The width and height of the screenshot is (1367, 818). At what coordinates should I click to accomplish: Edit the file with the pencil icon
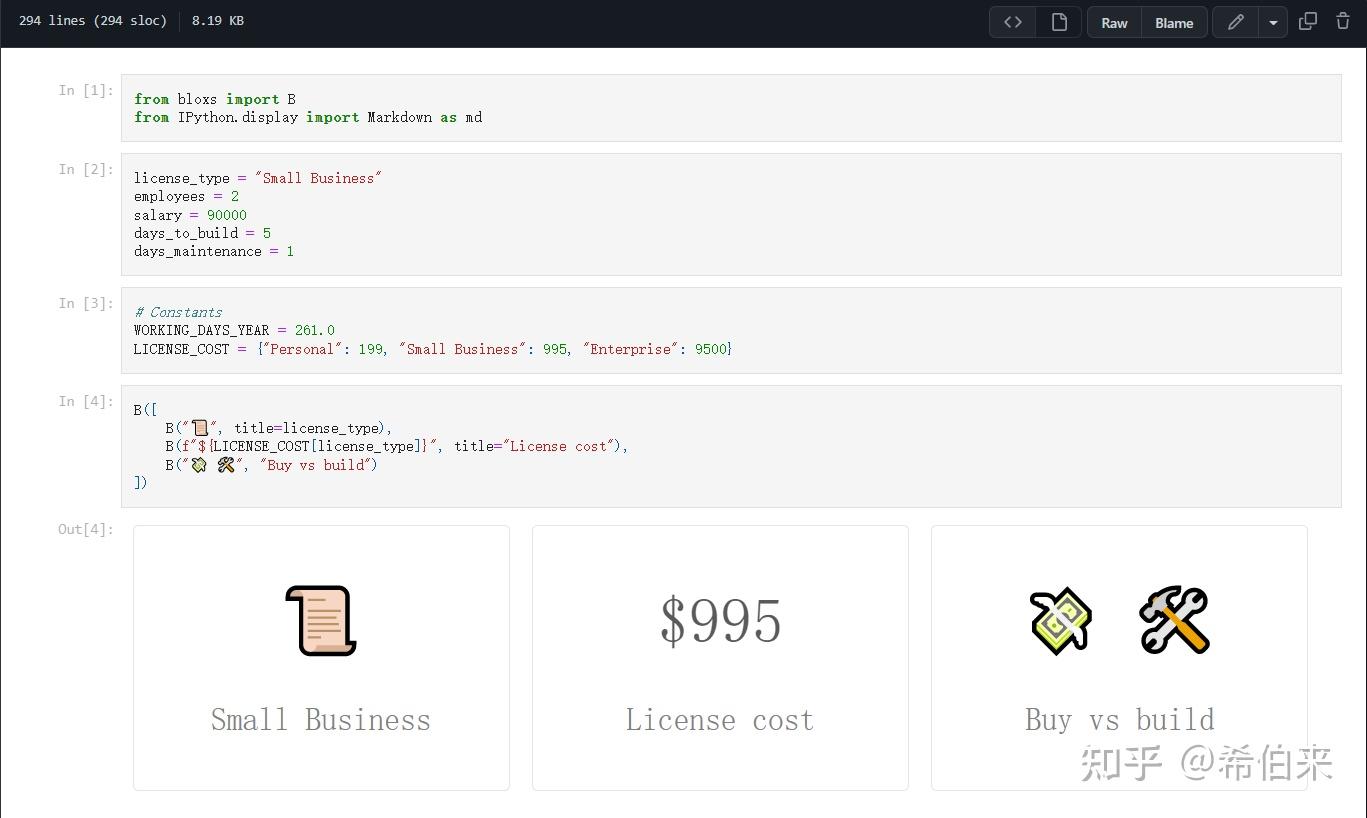tap(1235, 21)
